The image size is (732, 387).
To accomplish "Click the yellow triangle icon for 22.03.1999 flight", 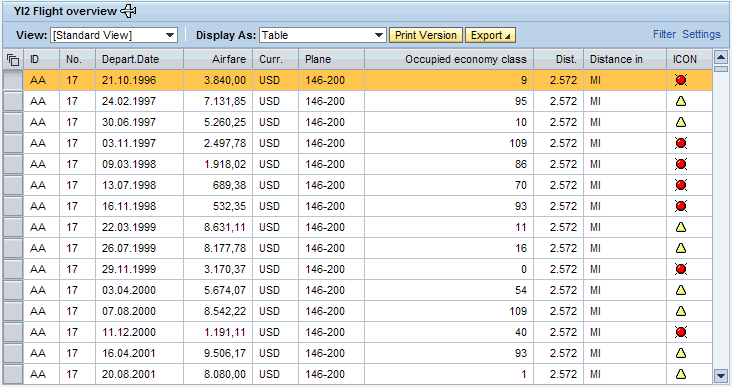I will point(681,227).
